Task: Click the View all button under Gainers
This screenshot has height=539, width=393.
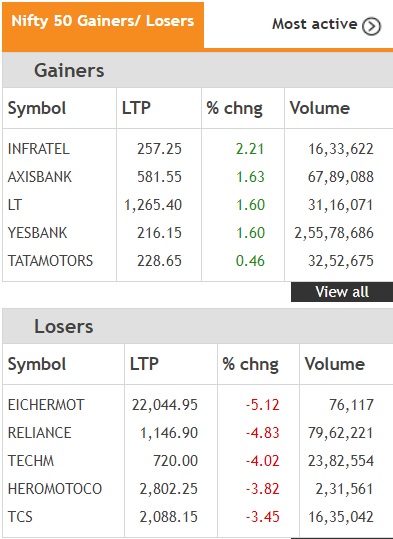Action: pyautogui.click(x=342, y=292)
